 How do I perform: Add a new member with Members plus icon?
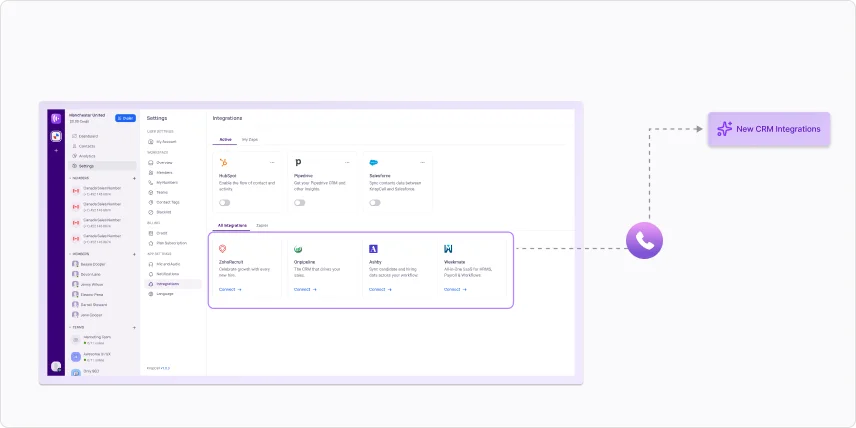click(x=134, y=254)
